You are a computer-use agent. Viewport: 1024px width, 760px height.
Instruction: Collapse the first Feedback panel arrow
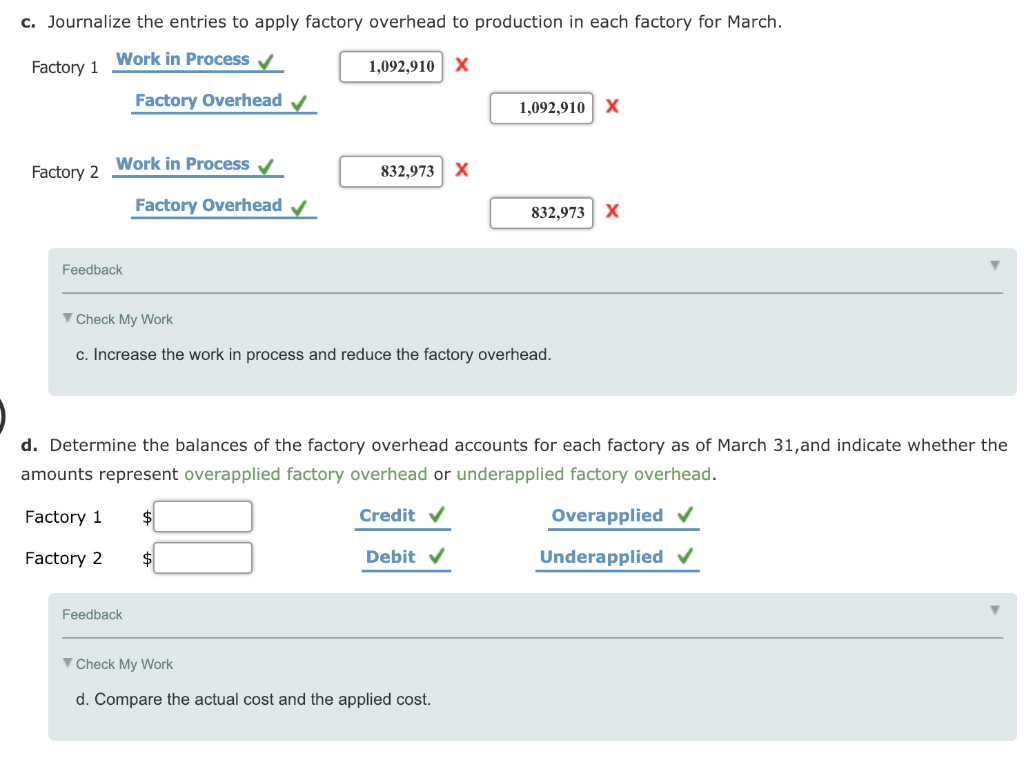click(994, 266)
